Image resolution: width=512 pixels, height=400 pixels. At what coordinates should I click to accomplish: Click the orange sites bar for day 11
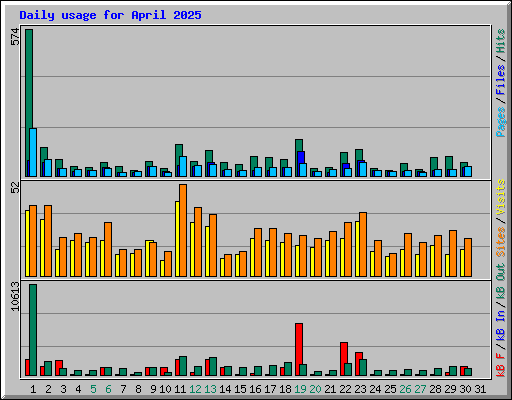click(183, 230)
